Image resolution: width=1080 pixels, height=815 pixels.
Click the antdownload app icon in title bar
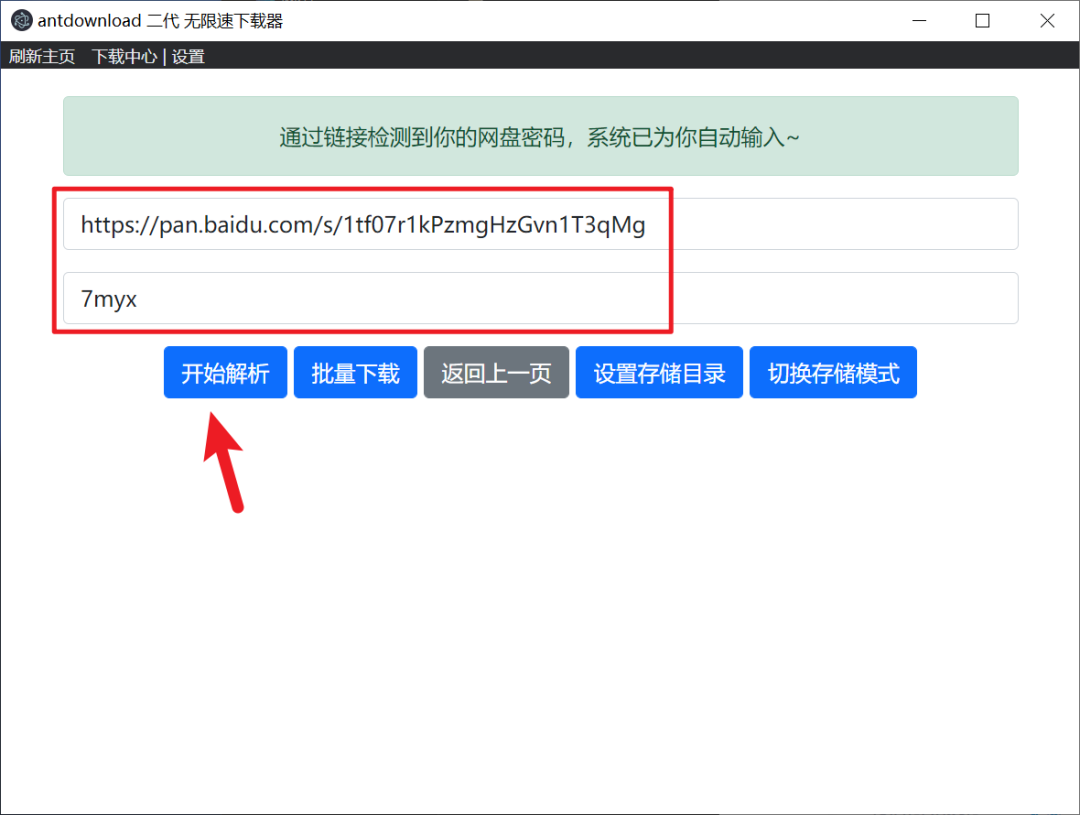(x=21, y=21)
